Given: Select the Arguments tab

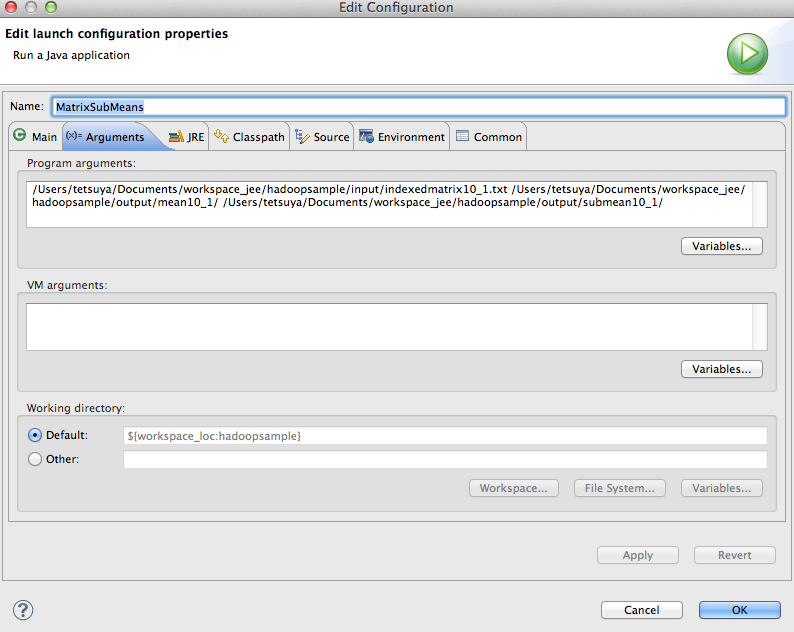Looking at the screenshot, I should pos(112,137).
